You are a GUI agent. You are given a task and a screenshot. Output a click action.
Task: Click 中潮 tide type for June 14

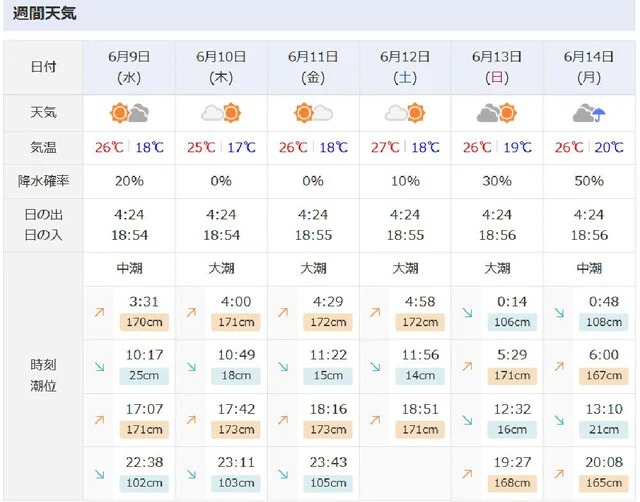(589, 268)
